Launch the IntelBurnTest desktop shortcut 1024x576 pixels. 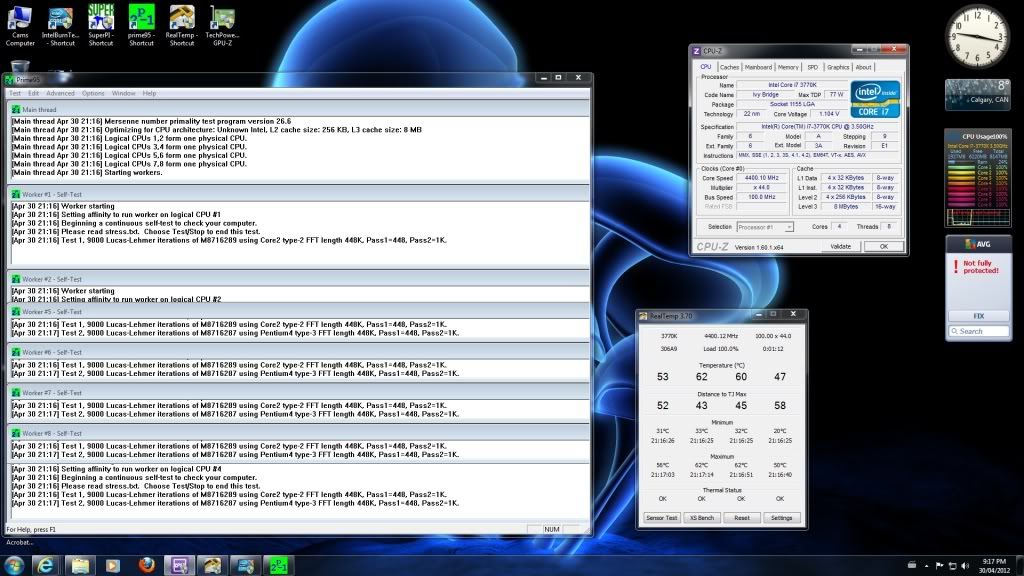point(61,26)
